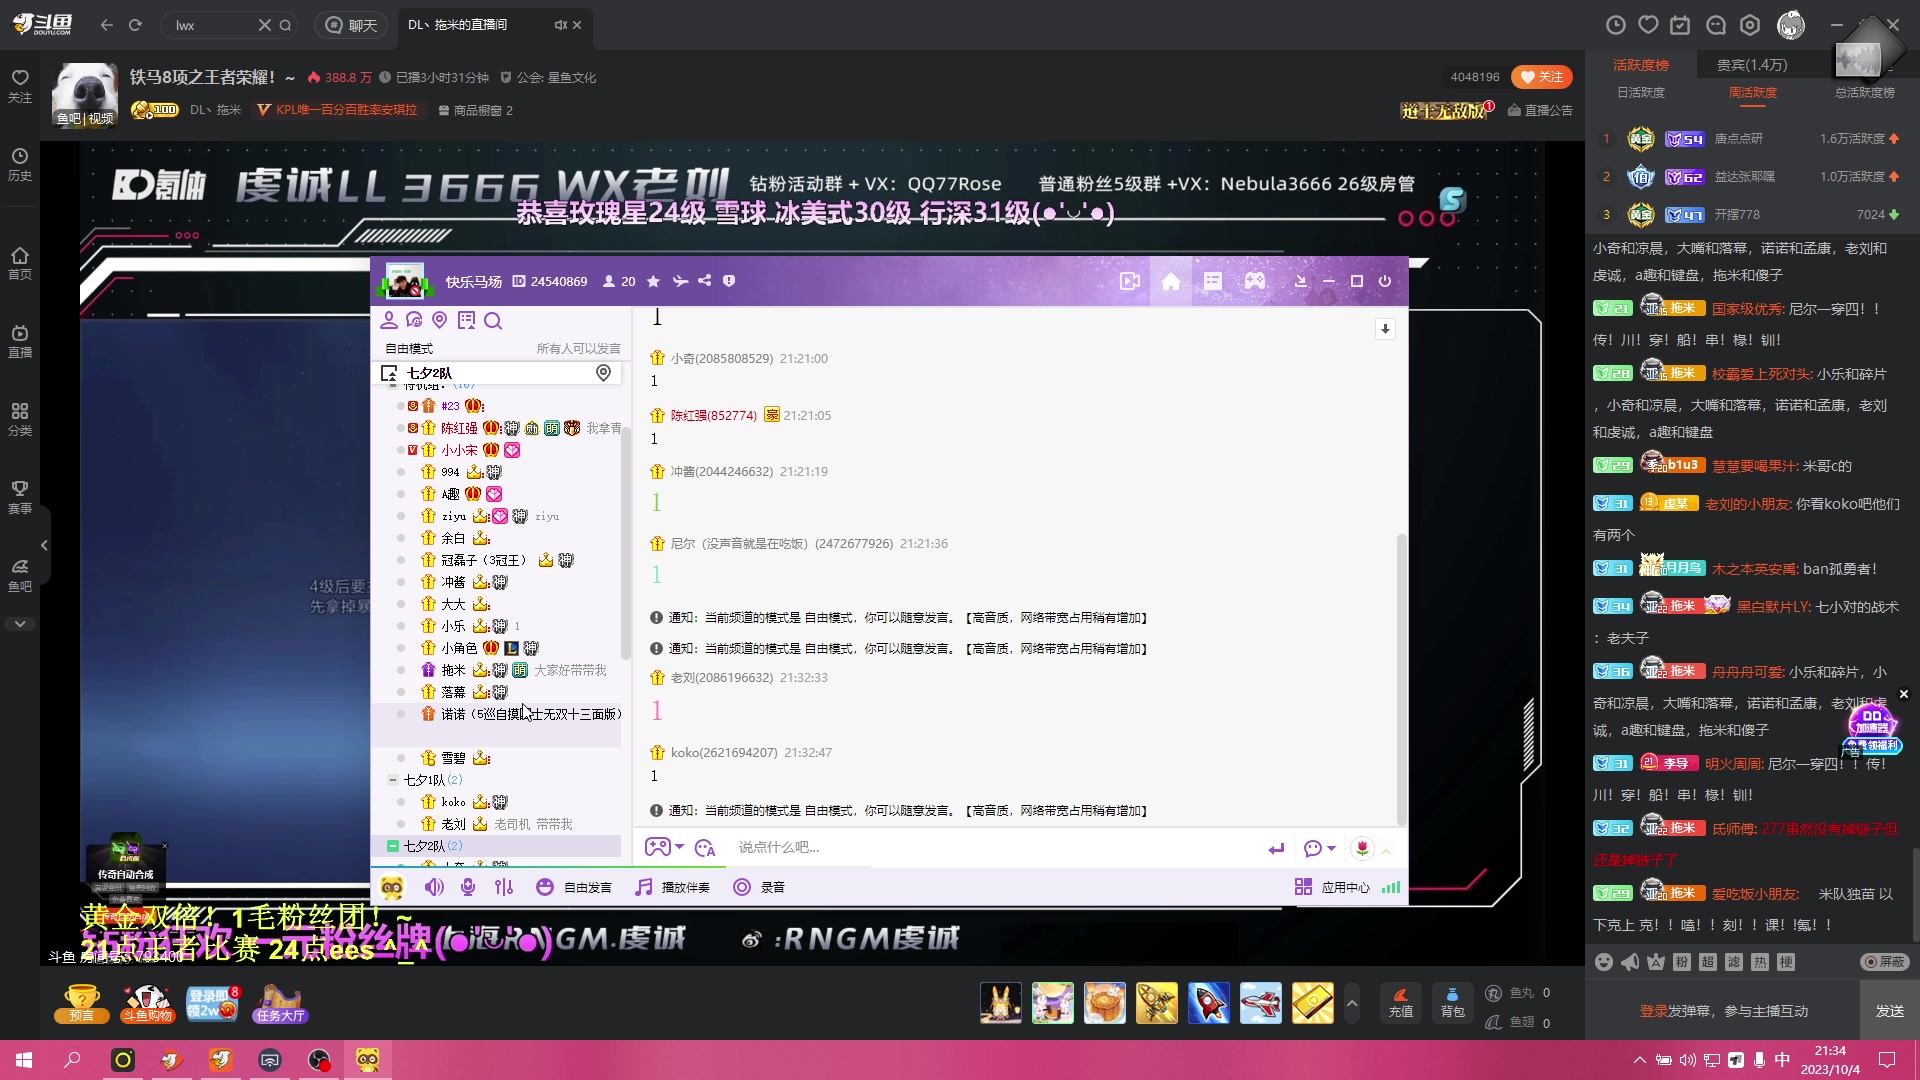1920x1080 pixels.
Task: Open ranked user 唐点点研
Action: coord(1739,139)
